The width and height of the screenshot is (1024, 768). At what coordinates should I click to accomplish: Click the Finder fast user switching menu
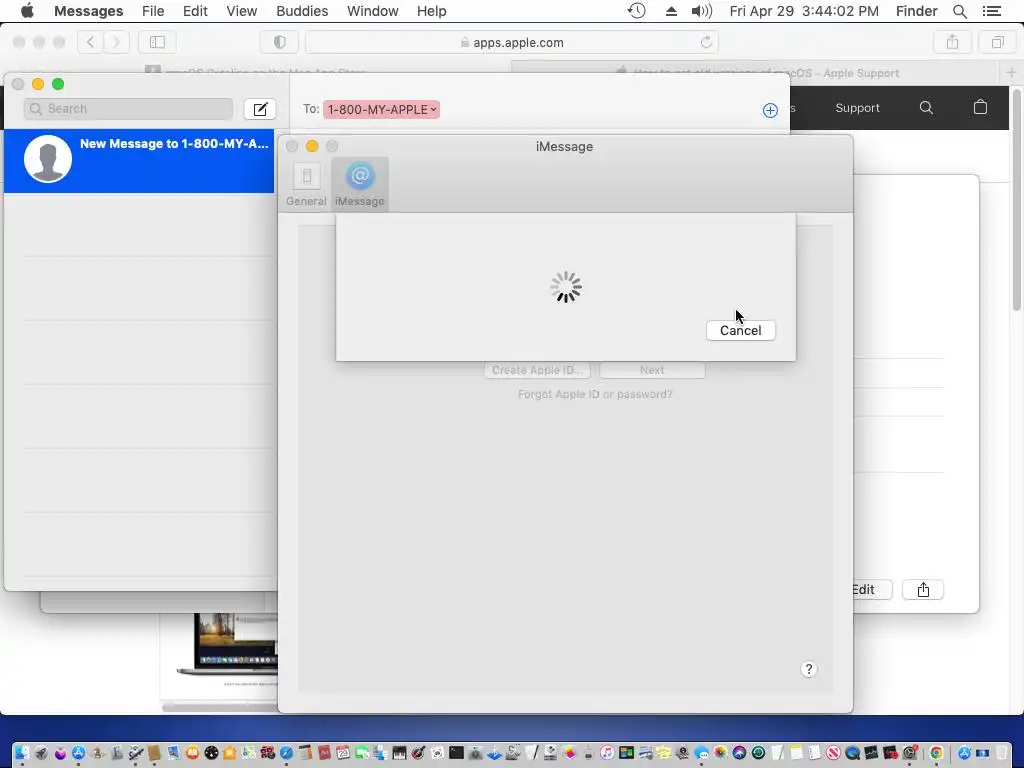[x=916, y=11]
